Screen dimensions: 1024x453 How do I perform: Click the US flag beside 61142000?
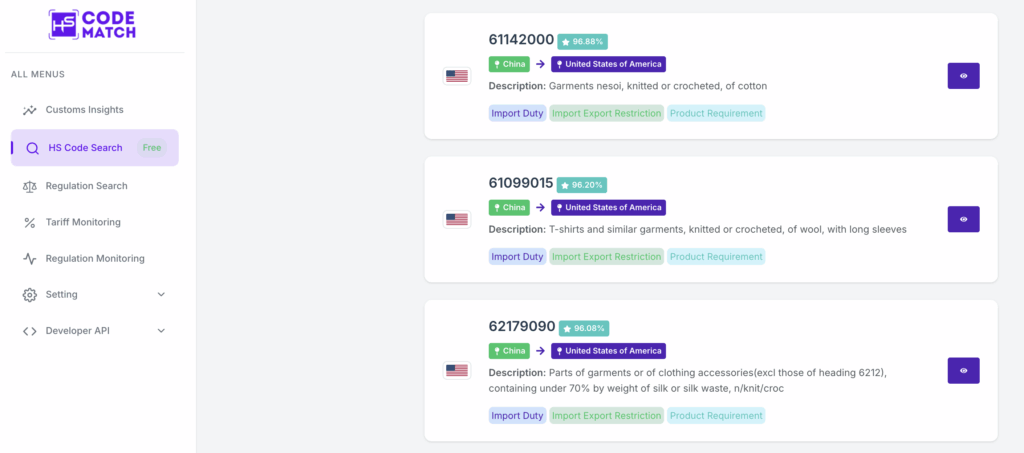(457, 76)
